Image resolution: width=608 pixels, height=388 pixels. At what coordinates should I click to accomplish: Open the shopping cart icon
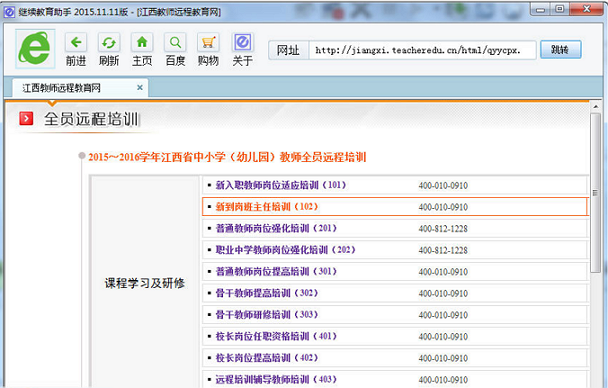pyautogui.click(x=208, y=42)
